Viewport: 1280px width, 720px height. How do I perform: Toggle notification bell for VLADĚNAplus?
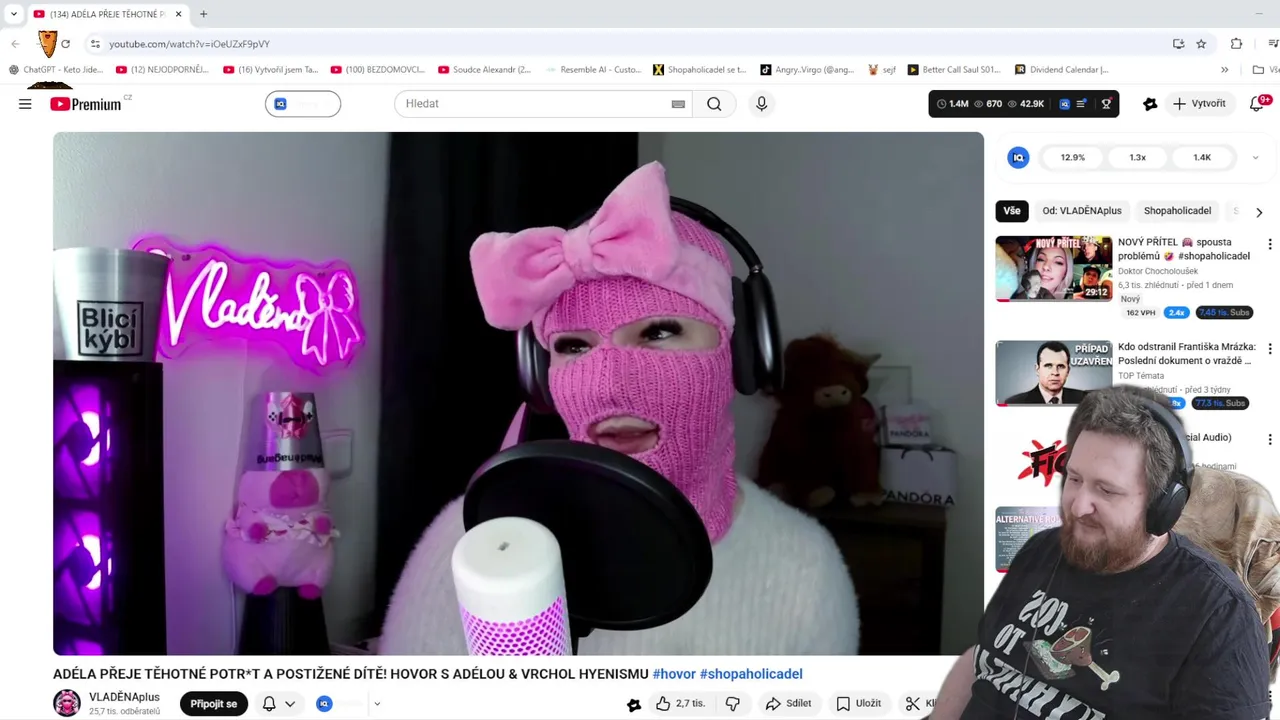(x=269, y=704)
